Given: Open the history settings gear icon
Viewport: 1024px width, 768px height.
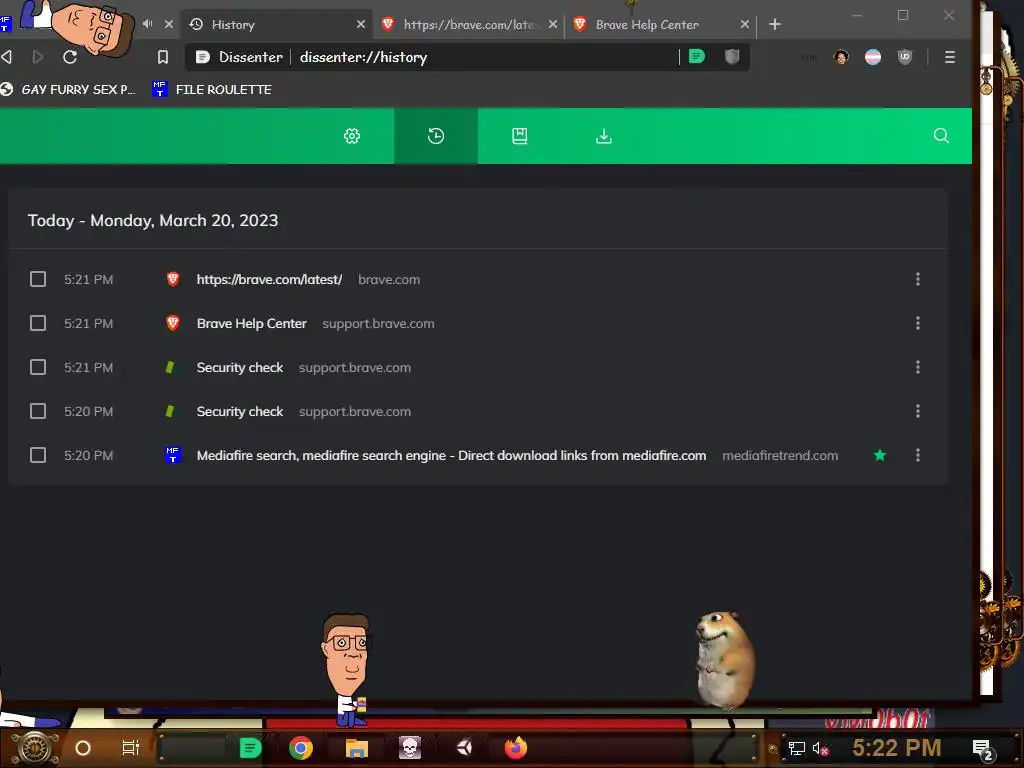Looking at the screenshot, I should pos(352,136).
